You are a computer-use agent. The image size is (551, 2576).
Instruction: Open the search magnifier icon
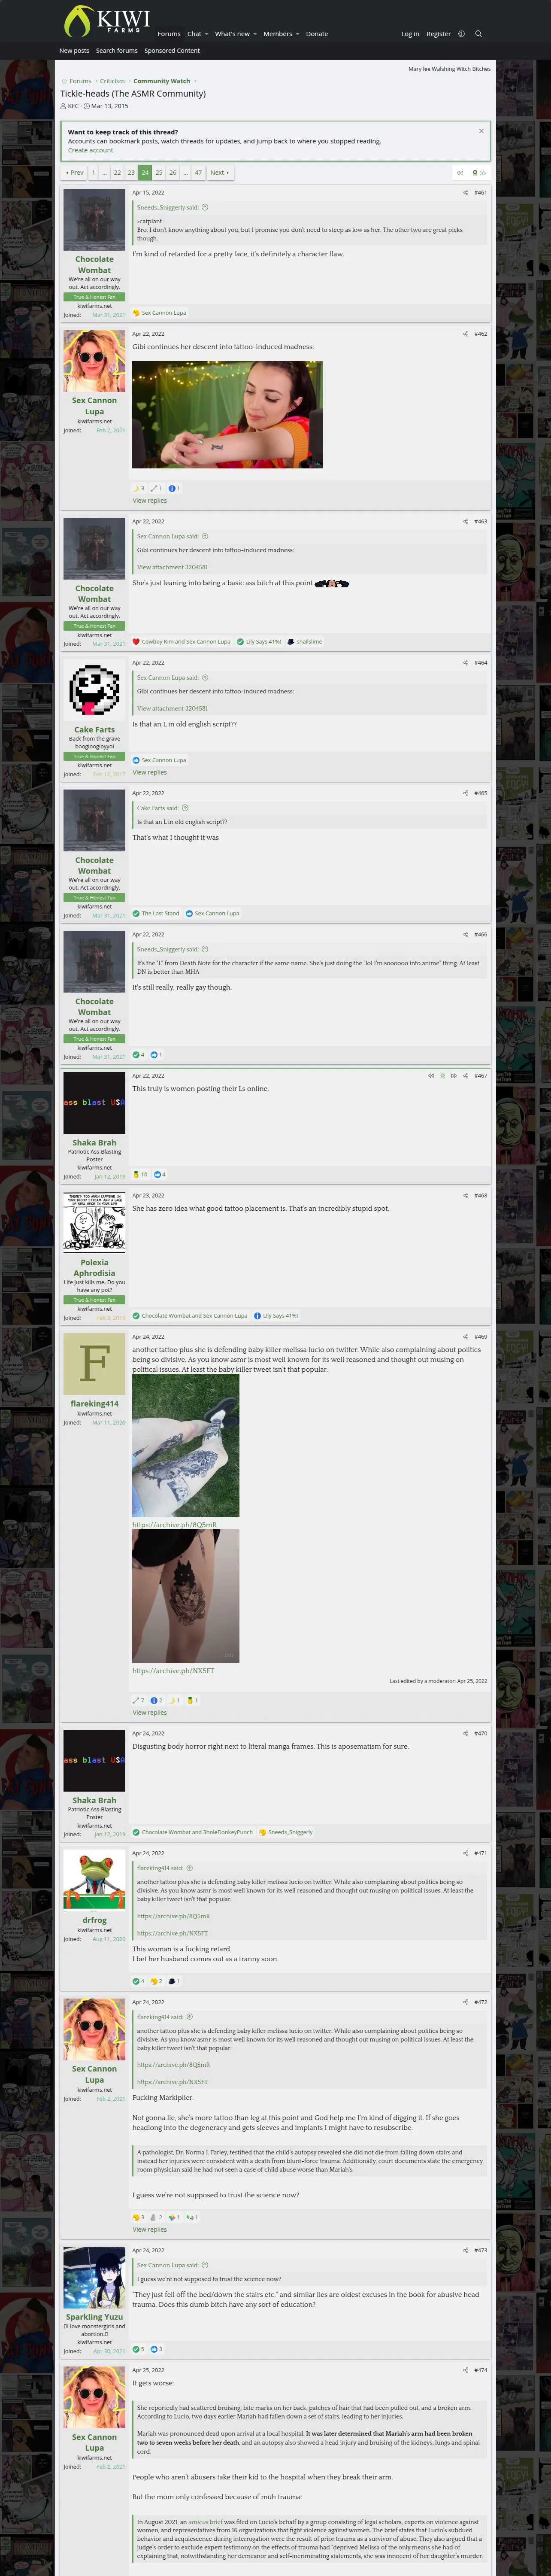pos(478,34)
